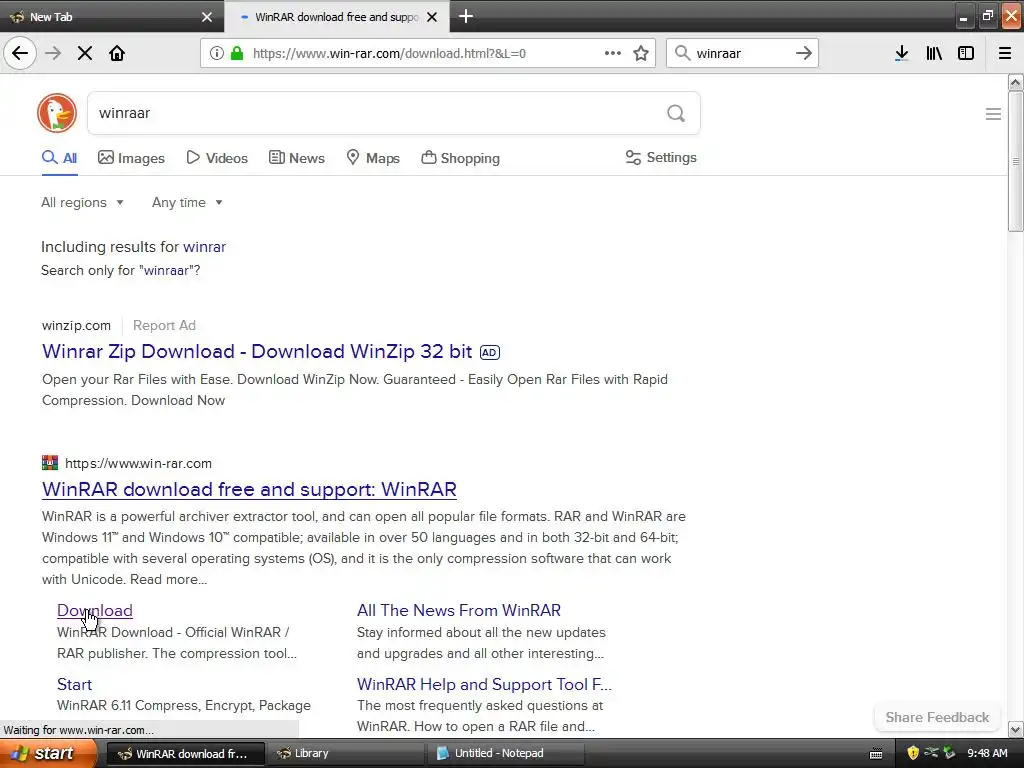Screen dimensions: 1024x768
Task: Switch to Images results
Action: tap(131, 158)
